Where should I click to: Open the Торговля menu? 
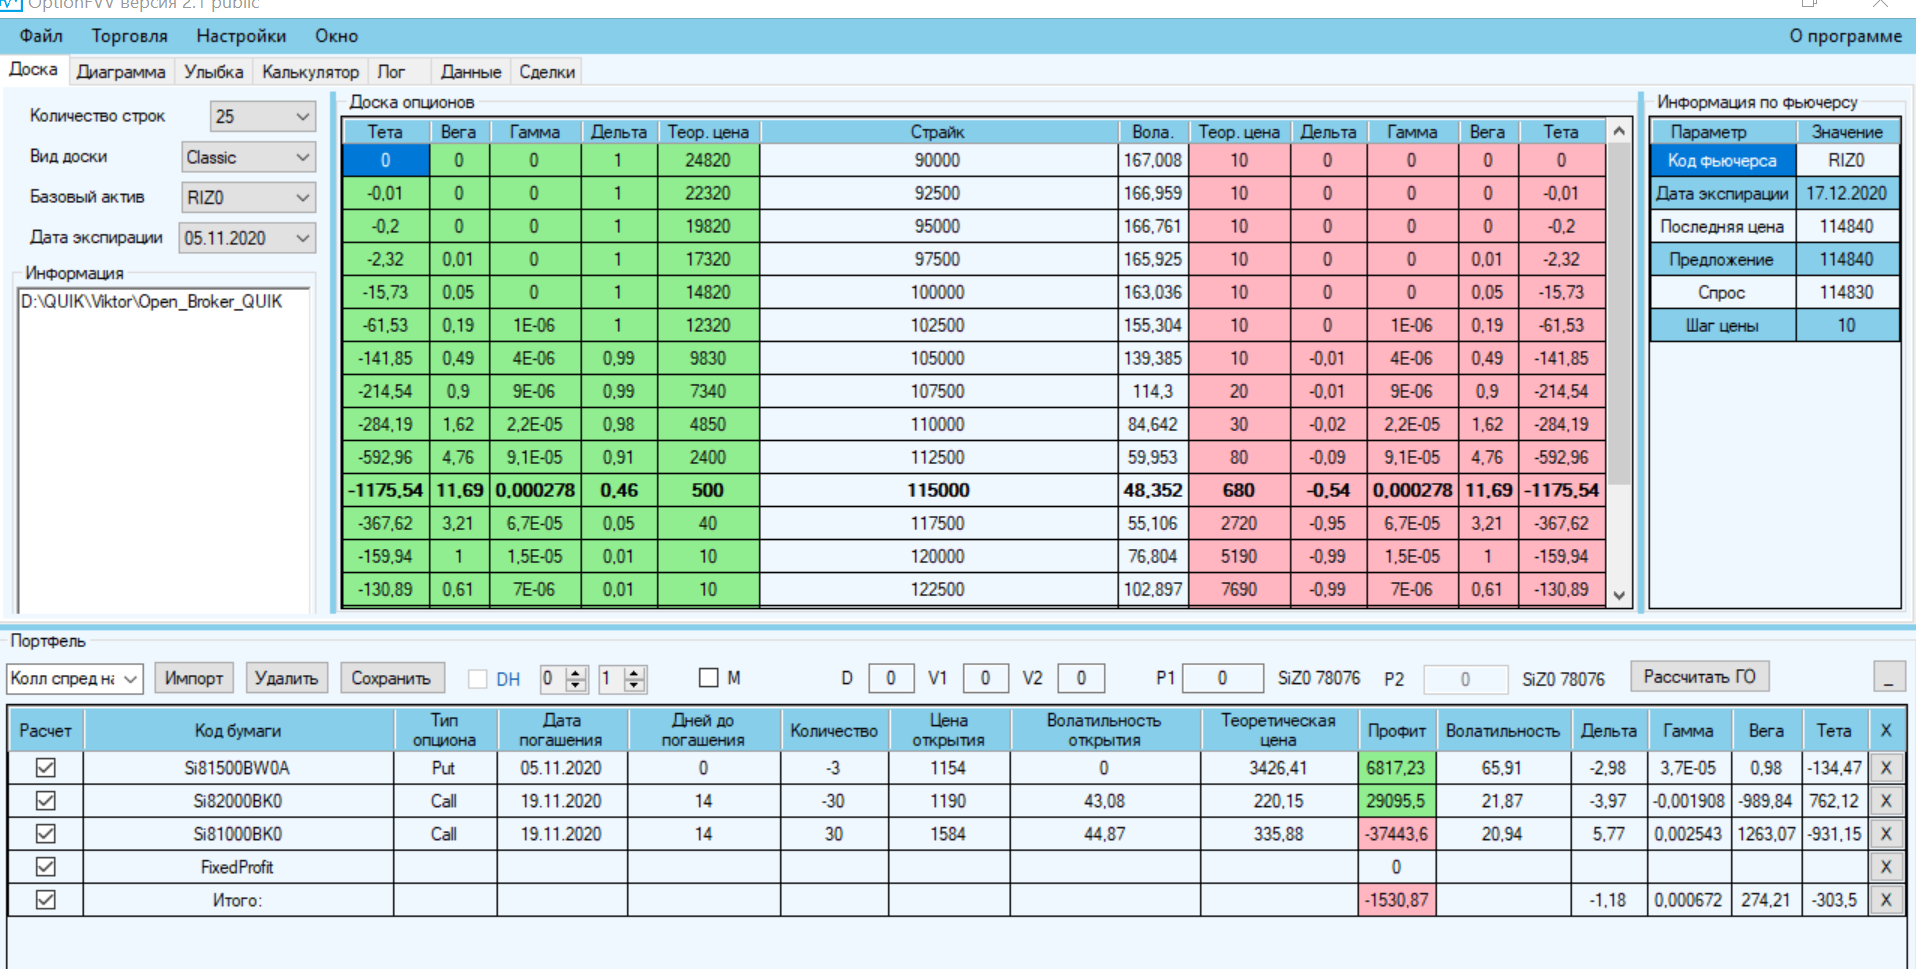pos(130,36)
